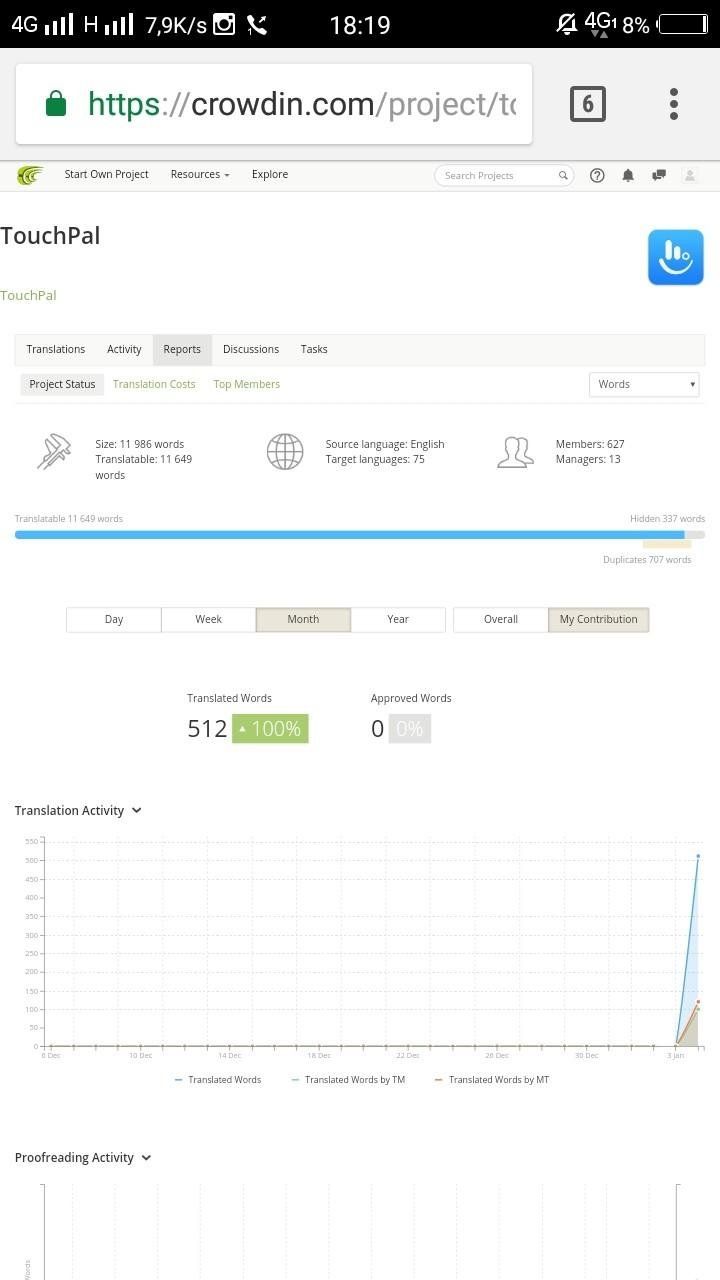The image size is (720, 1280).
Task: Open Start Own Project link
Action: 106,174
